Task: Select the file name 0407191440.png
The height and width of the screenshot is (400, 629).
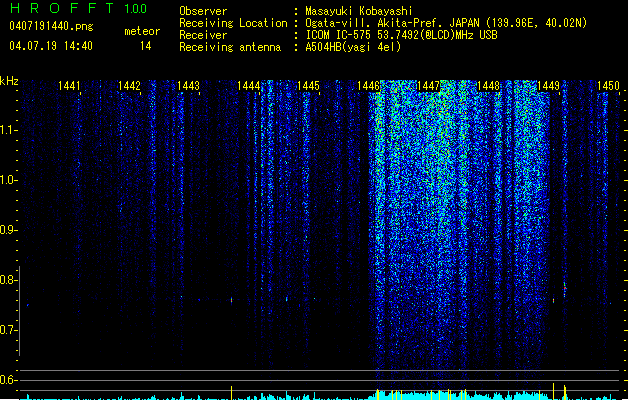Action: (x=51, y=26)
